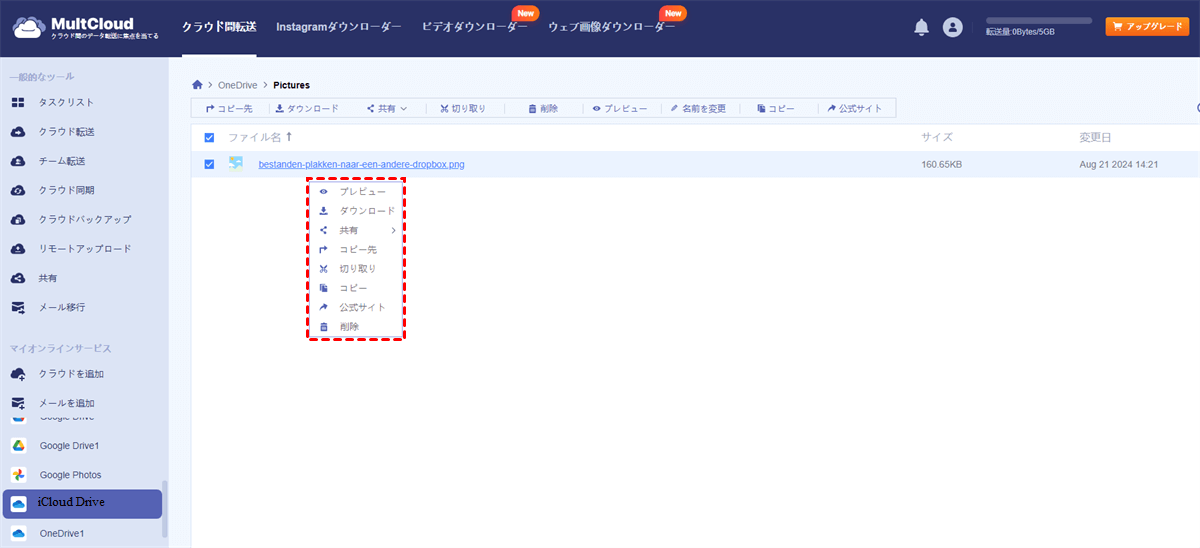The height and width of the screenshot is (548, 1200).
Task: Switch to ビデオダウンローダー tab
Action: (475, 27)
